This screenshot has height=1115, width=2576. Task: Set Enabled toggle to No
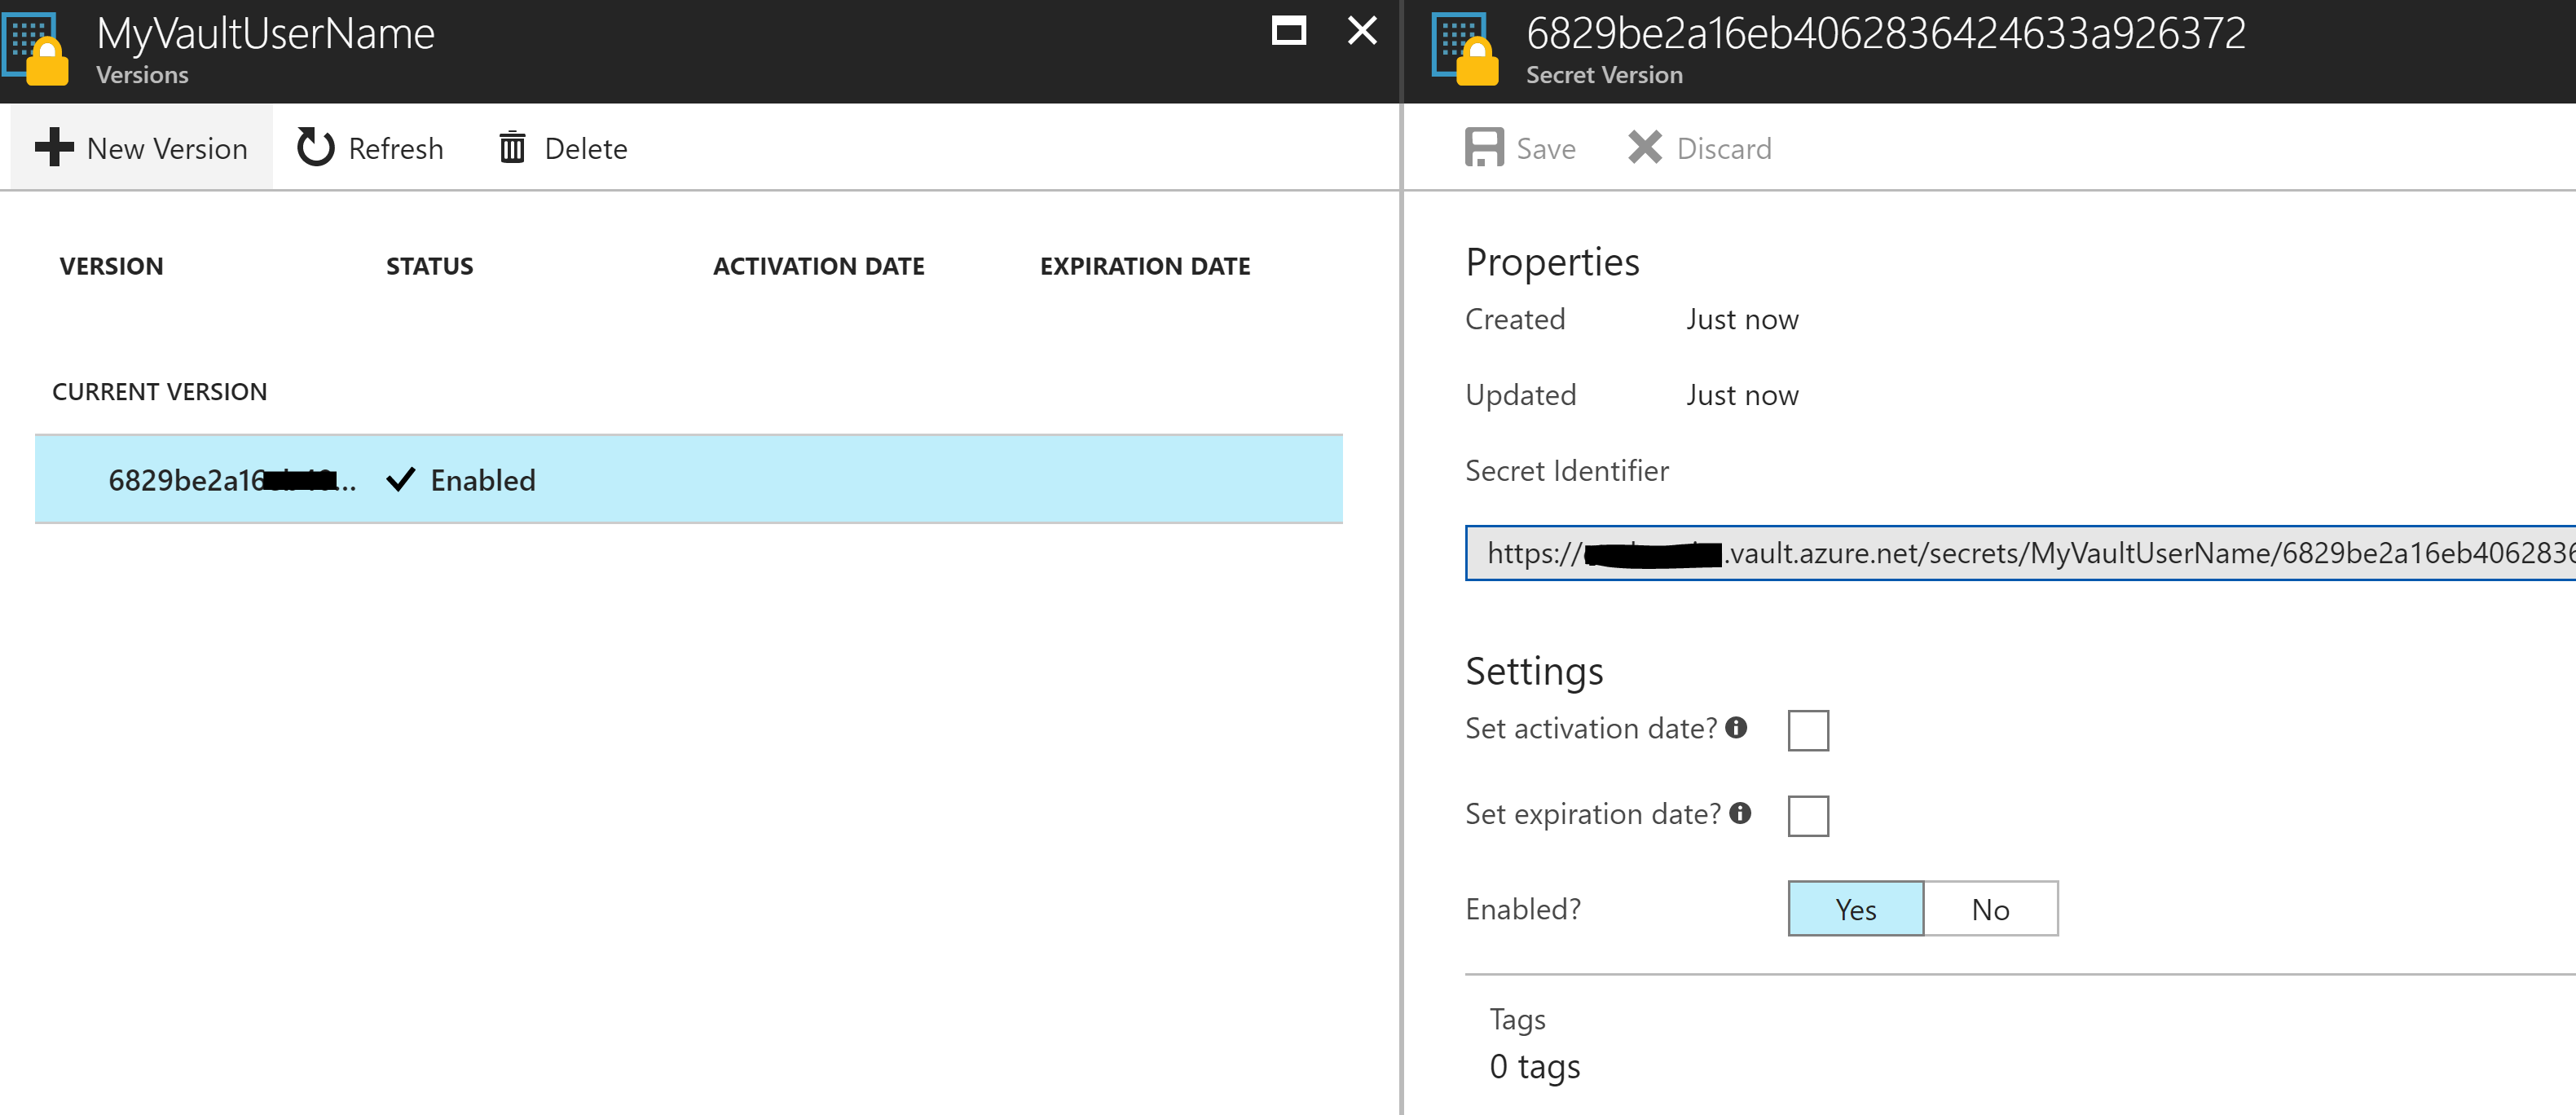coord(1989,908)
